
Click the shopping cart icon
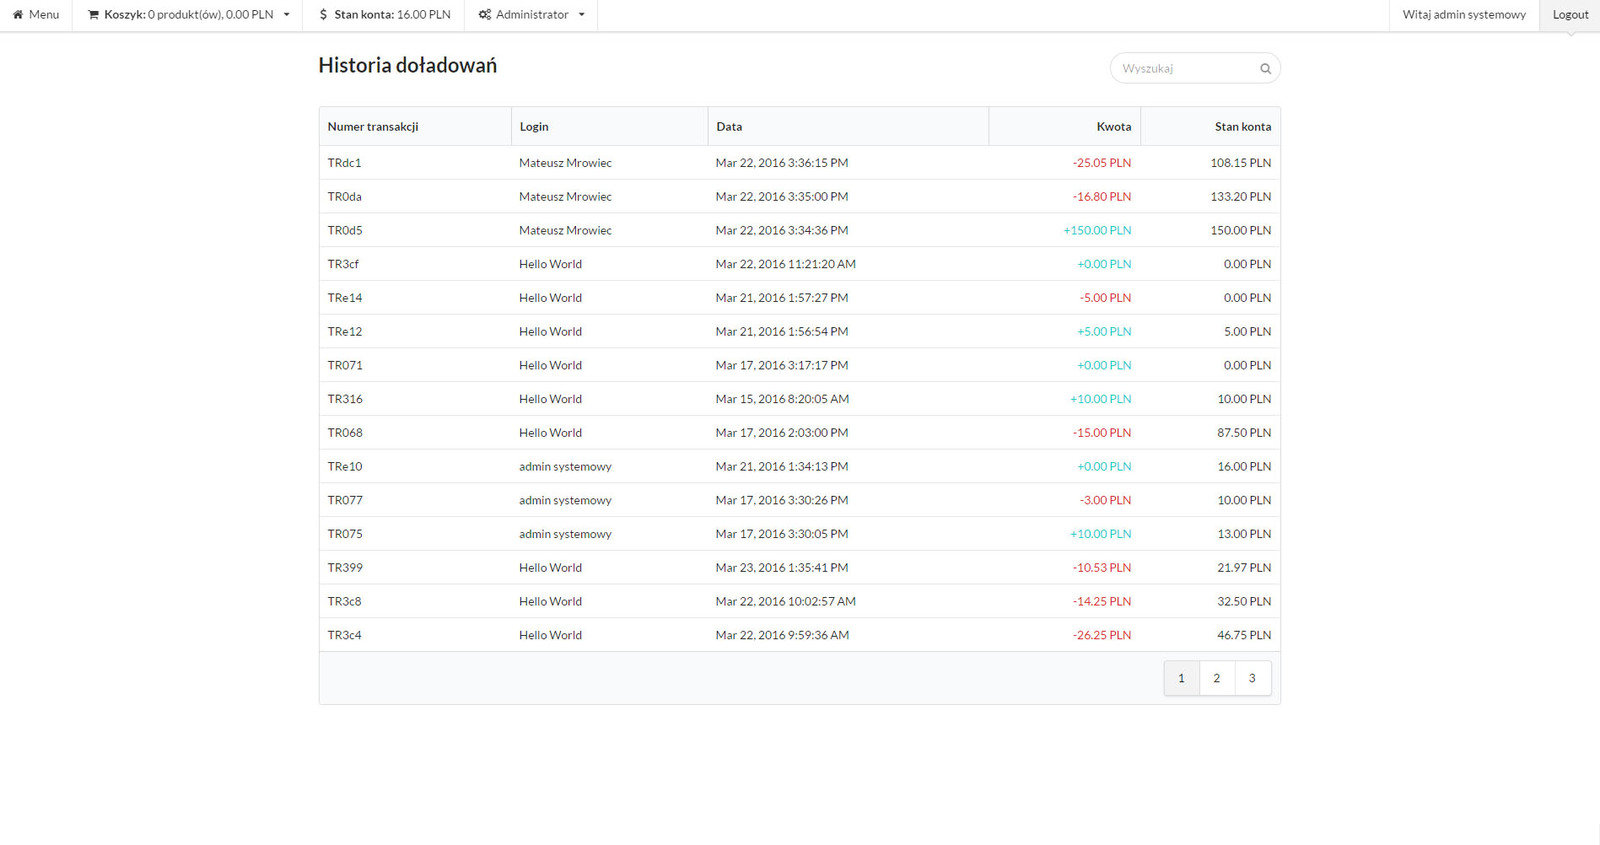coord(94,15)
